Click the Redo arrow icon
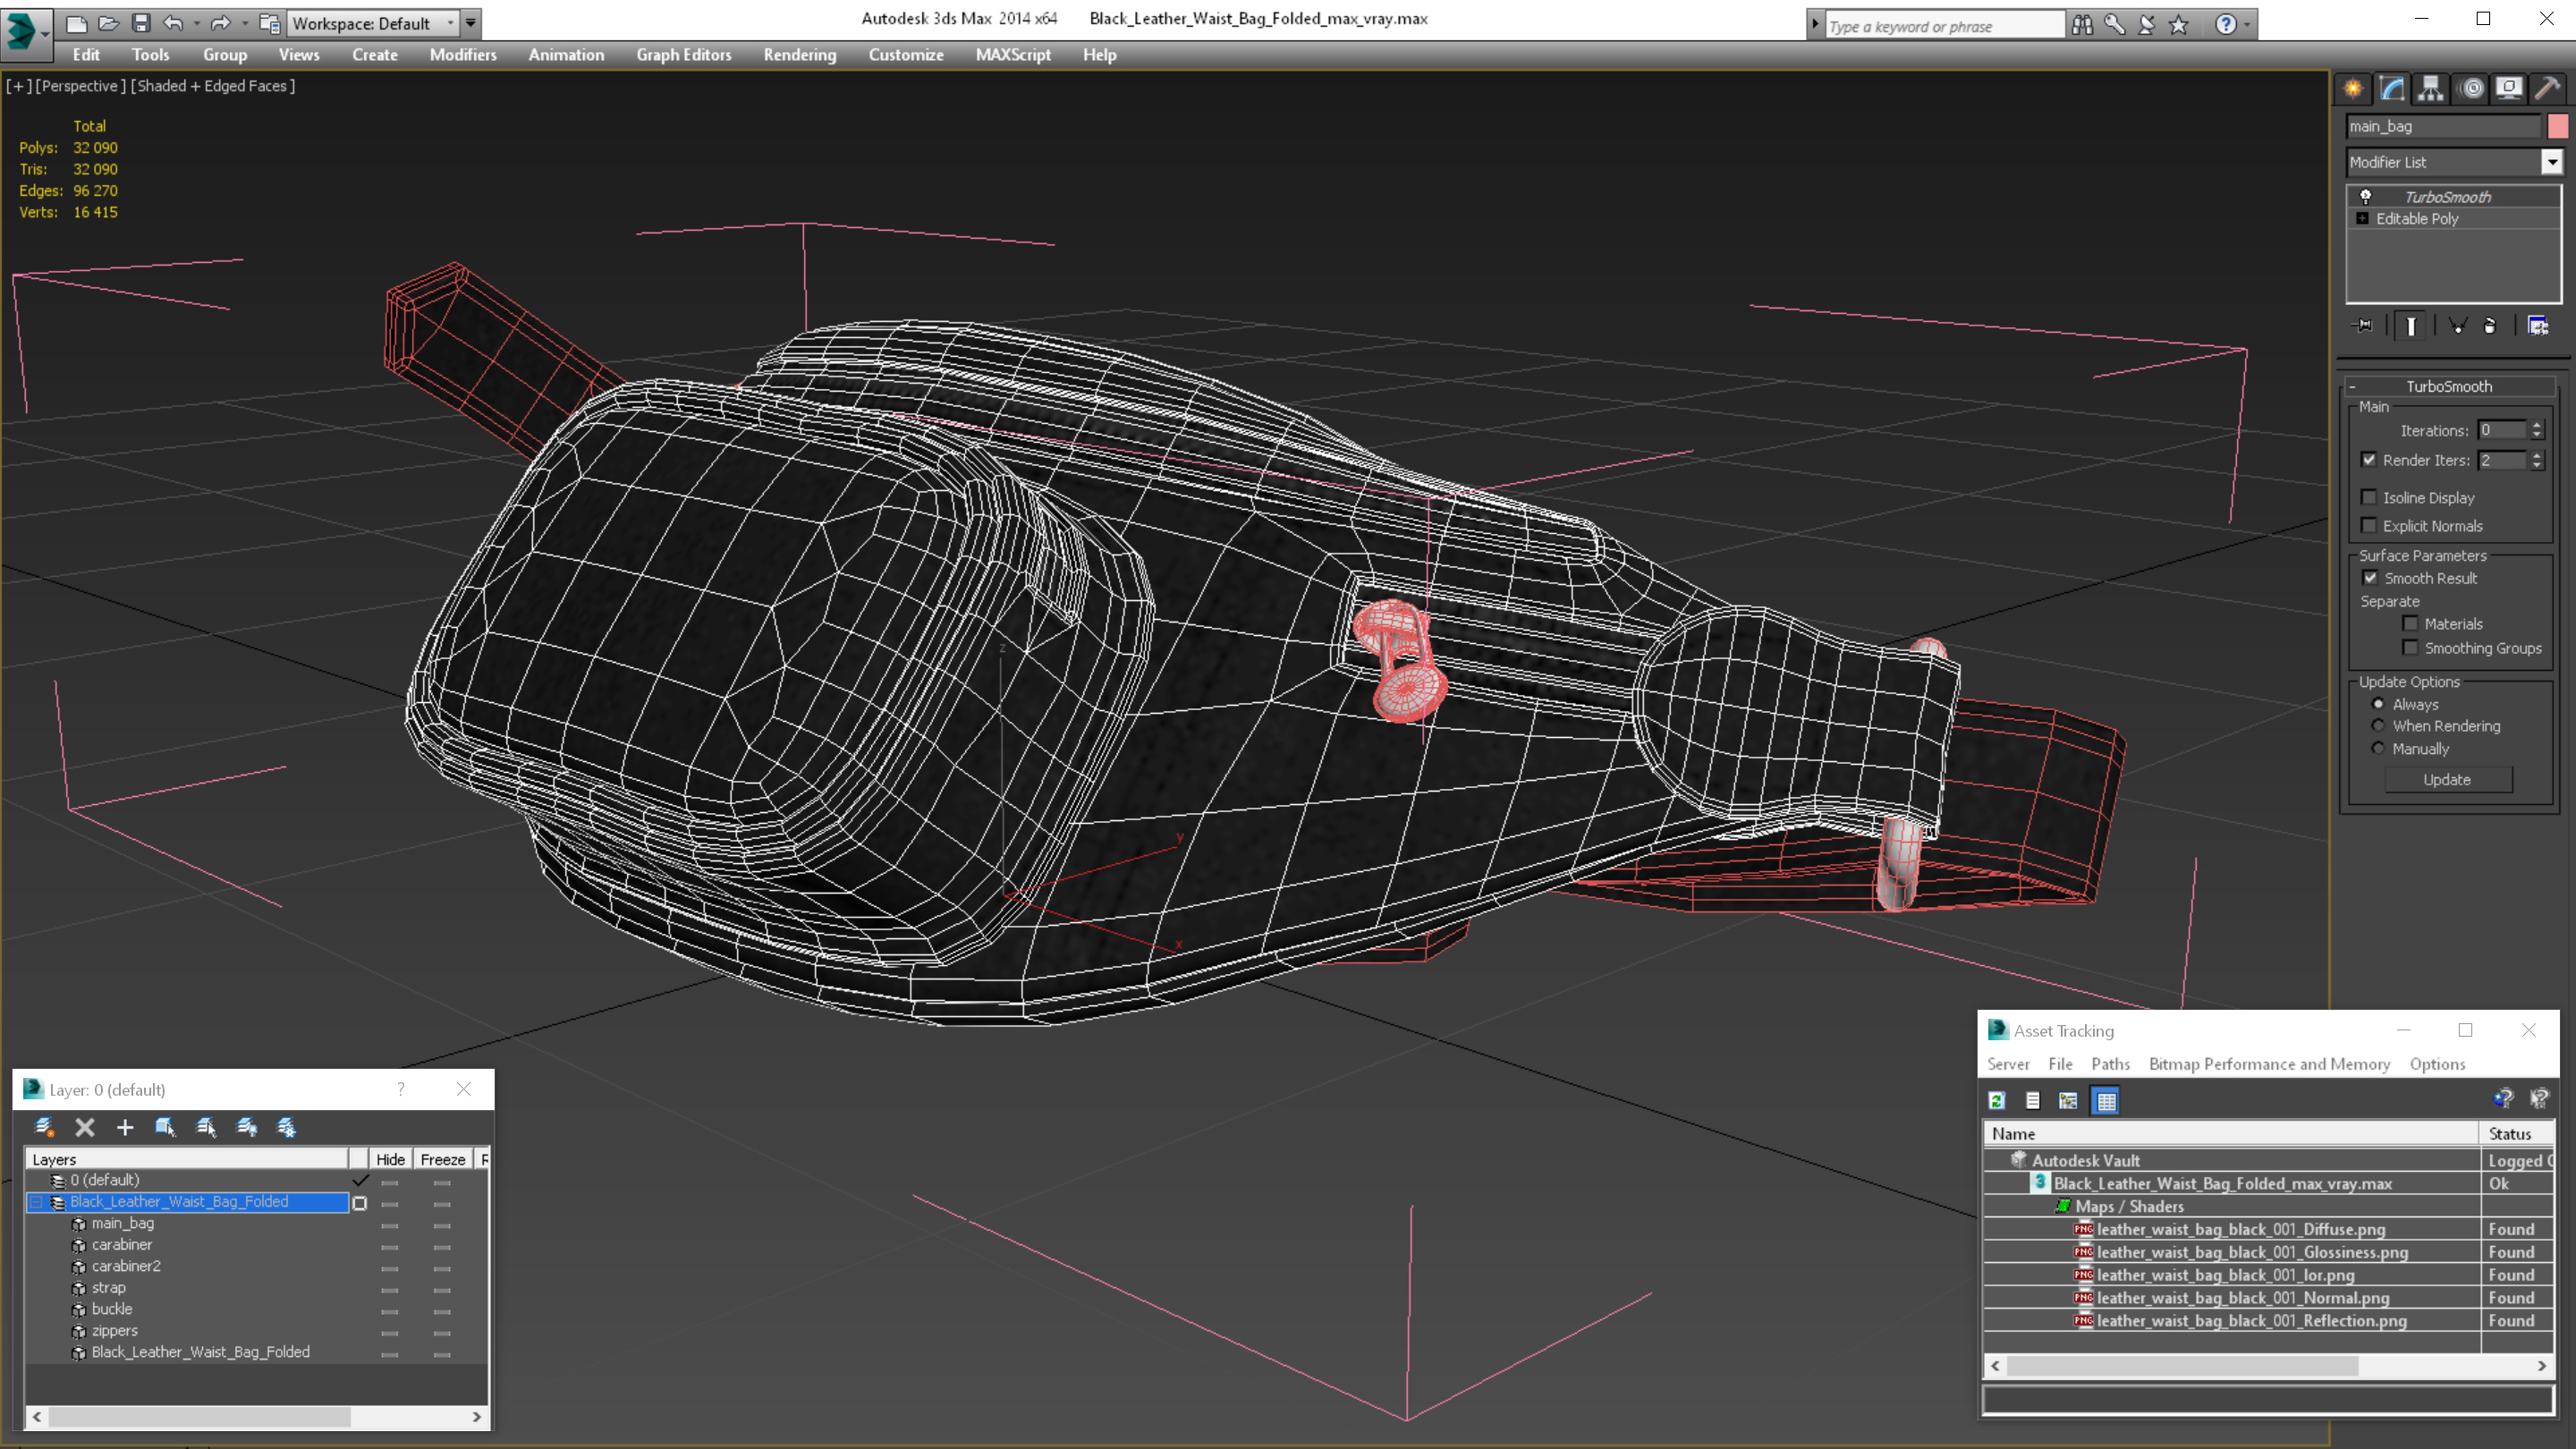This screenshot has width=2576, height=1449. [x=221, y=23]
